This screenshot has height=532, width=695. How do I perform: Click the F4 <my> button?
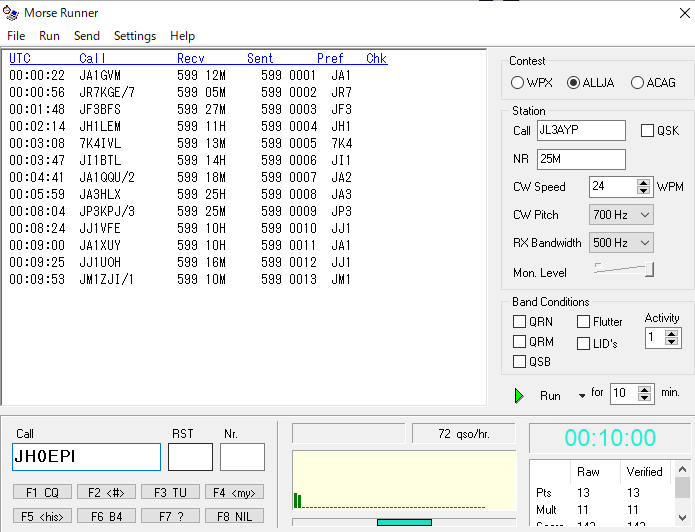pos(234,492)
